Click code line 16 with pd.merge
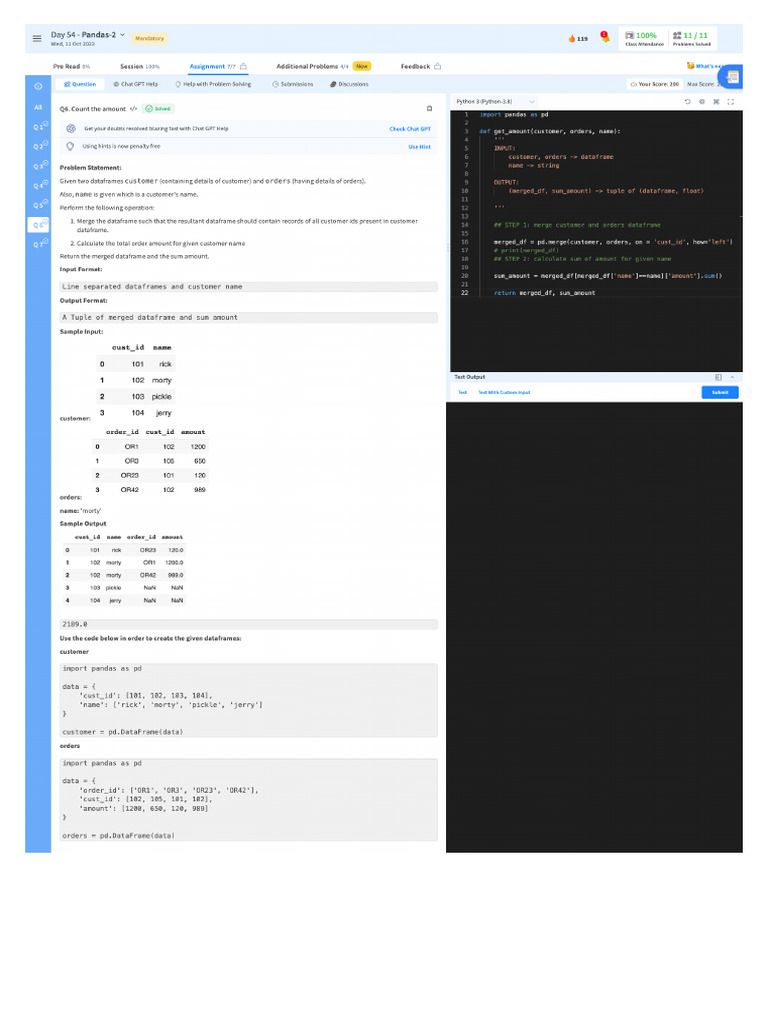 point(613,242)
